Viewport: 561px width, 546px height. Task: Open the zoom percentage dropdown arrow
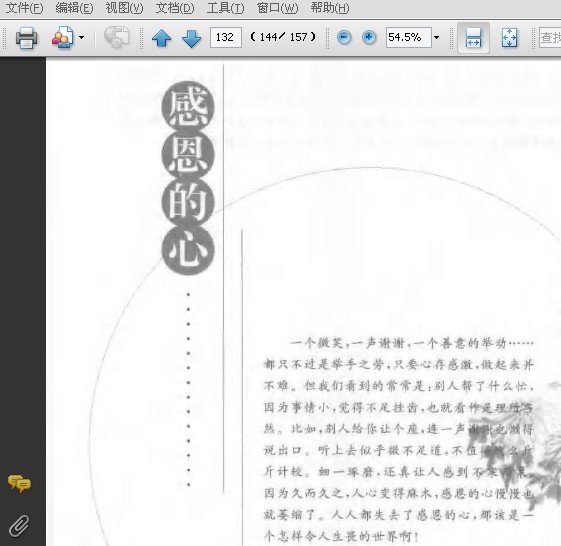[436, 37]
